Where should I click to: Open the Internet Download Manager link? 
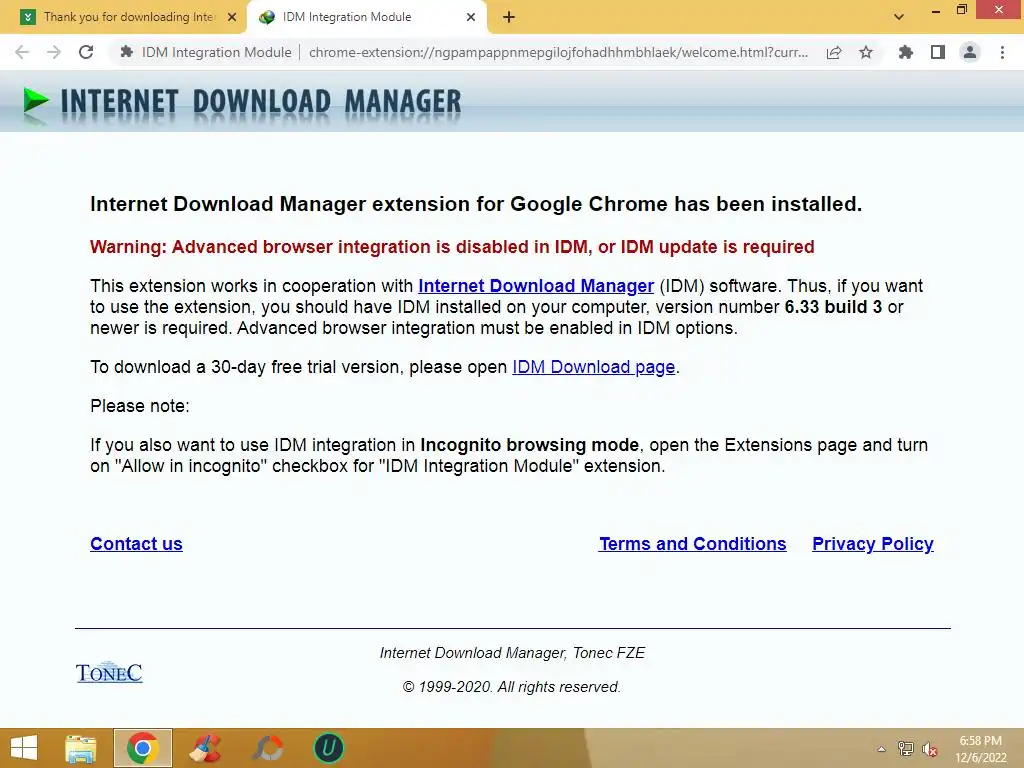(x=536, y=286)
